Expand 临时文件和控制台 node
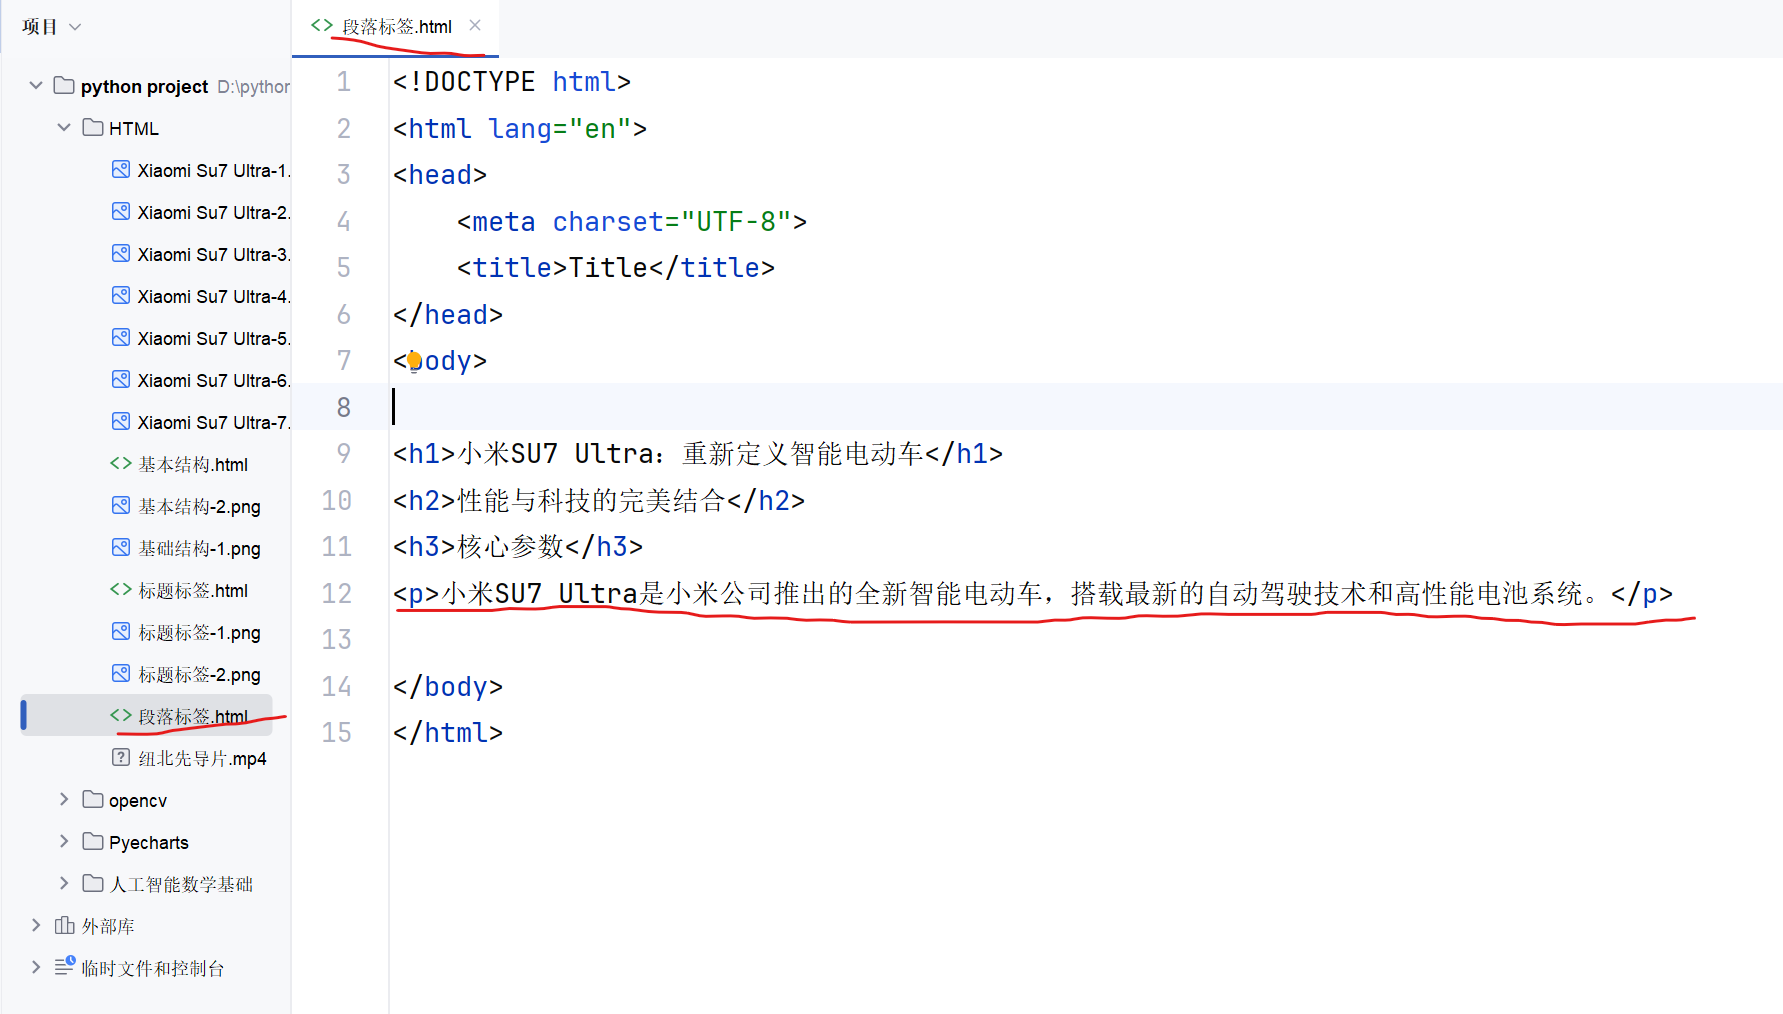 pos(36,967)
